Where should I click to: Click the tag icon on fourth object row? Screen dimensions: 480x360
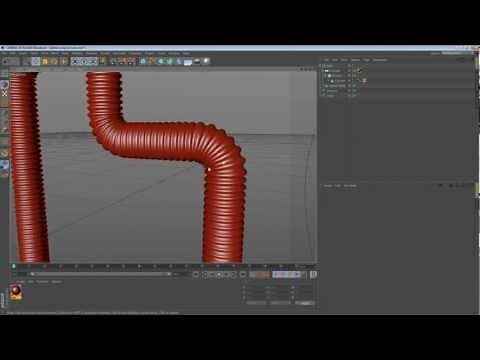point(364,81)
